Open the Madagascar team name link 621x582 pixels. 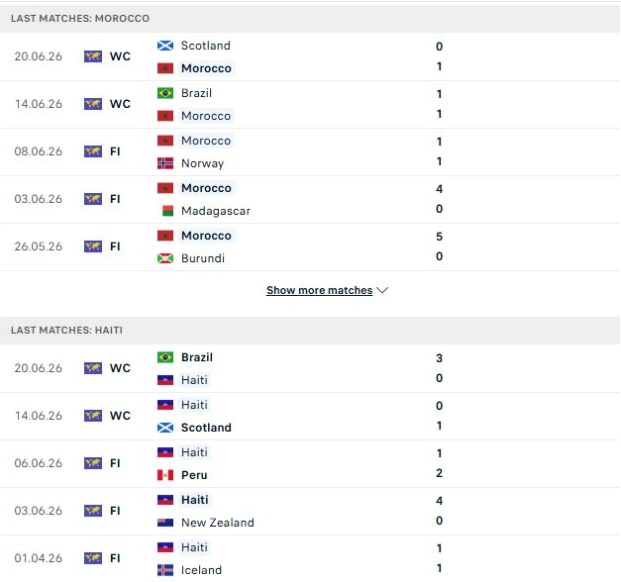pyautogui.click(x=216, y=211)
